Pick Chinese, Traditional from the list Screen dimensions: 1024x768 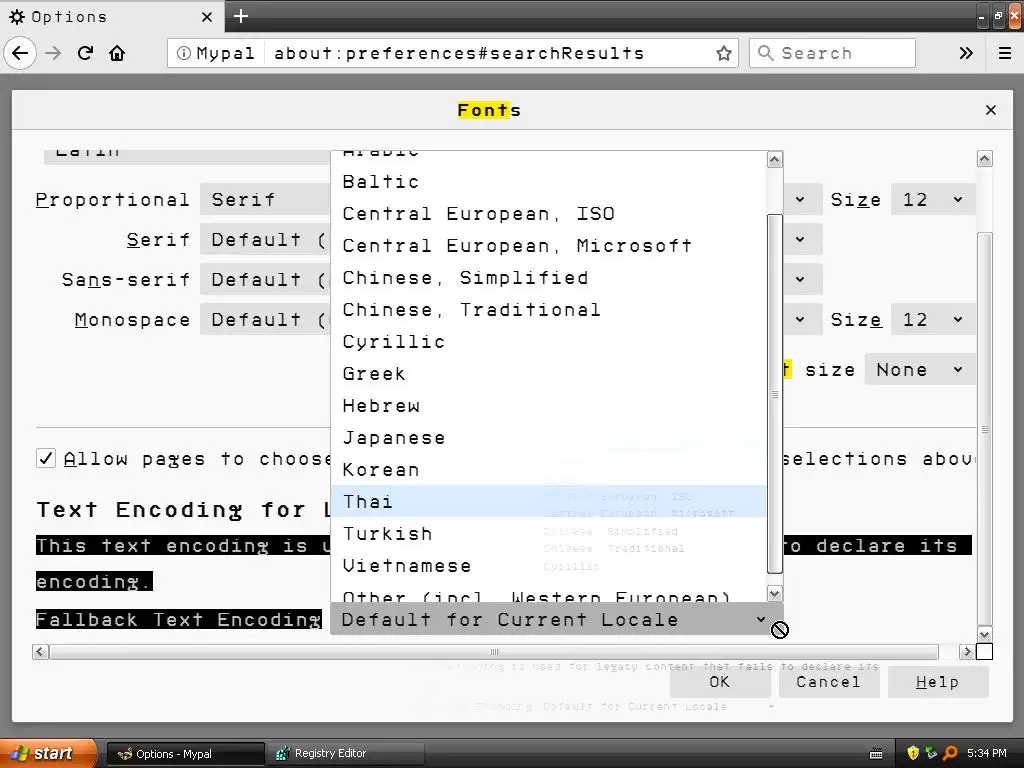[548, 310]
